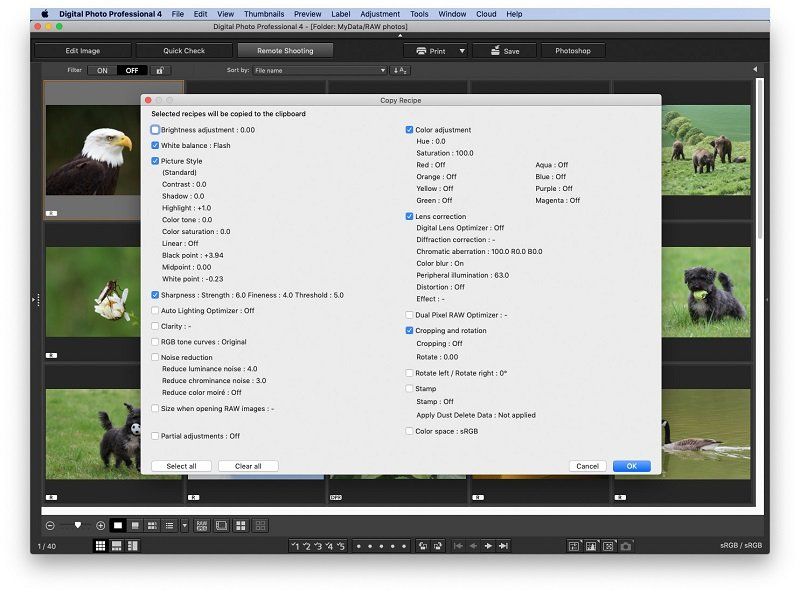Click the padlock icon next to filter buttons

click(160, 72)
